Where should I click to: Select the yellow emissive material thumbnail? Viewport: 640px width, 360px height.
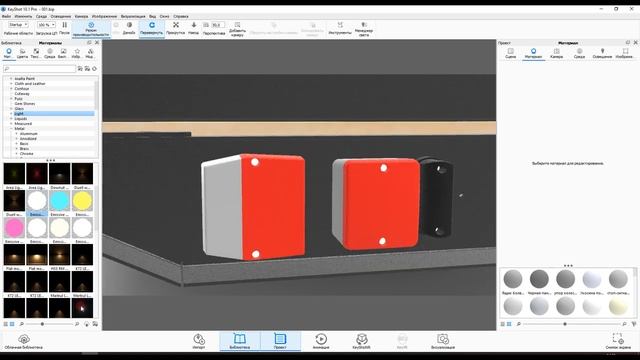82,201
